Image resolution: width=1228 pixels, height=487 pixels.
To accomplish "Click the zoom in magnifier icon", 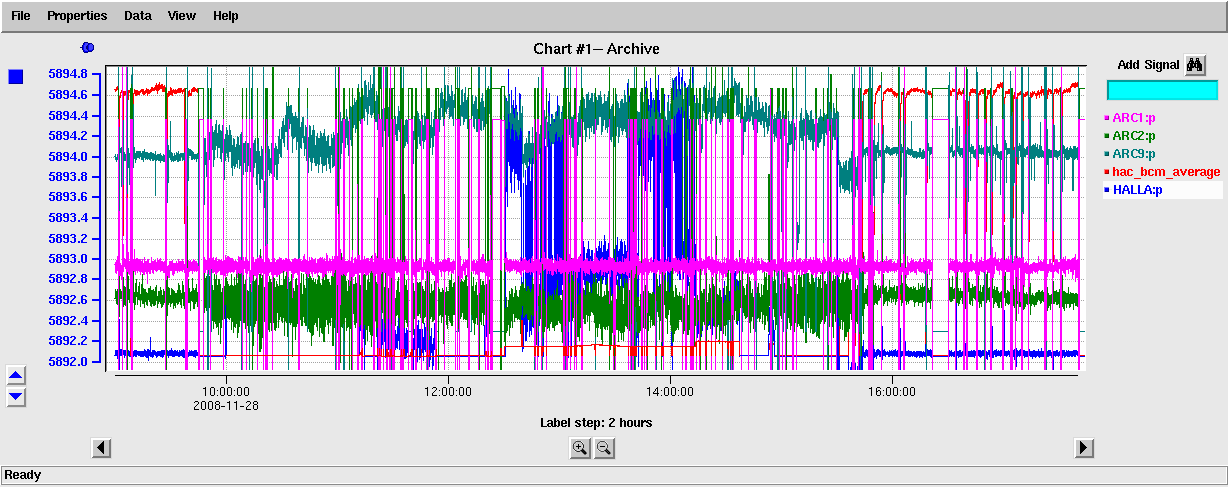I will point(580,448).
